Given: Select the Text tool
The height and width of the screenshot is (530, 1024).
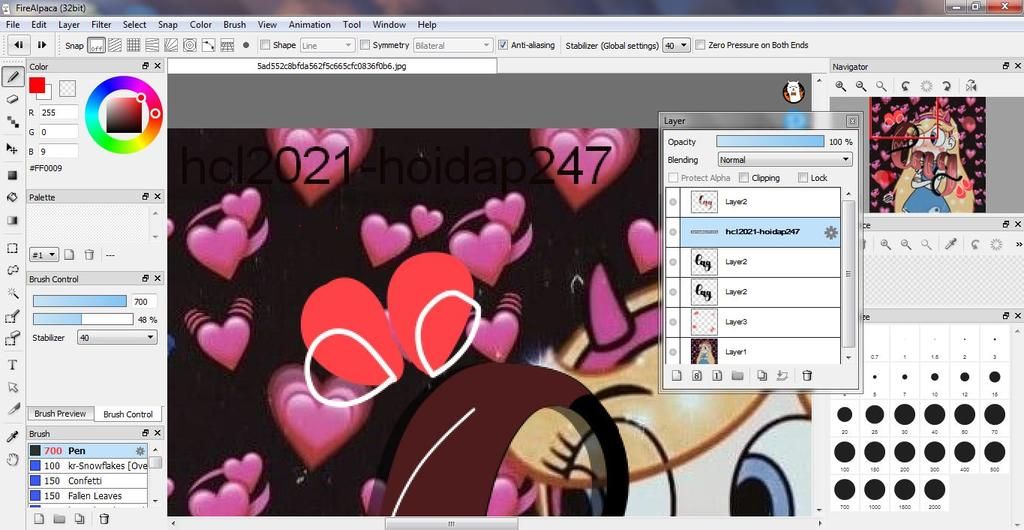Looking at the screenshot, I should pos(12,365).
